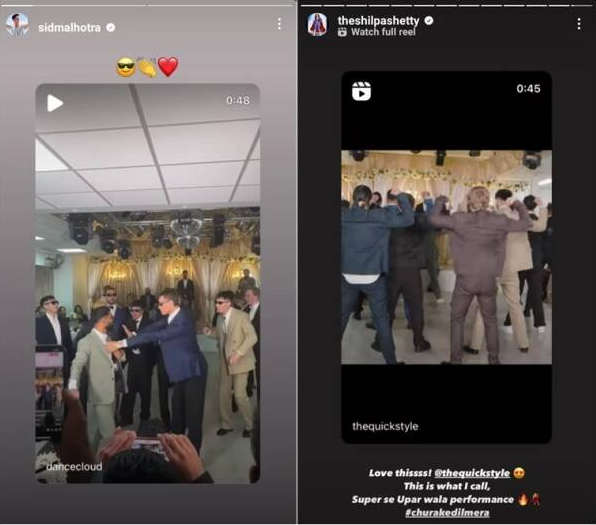Open three-dot menu on theshilpashetty story

click(x=579, y=24)
